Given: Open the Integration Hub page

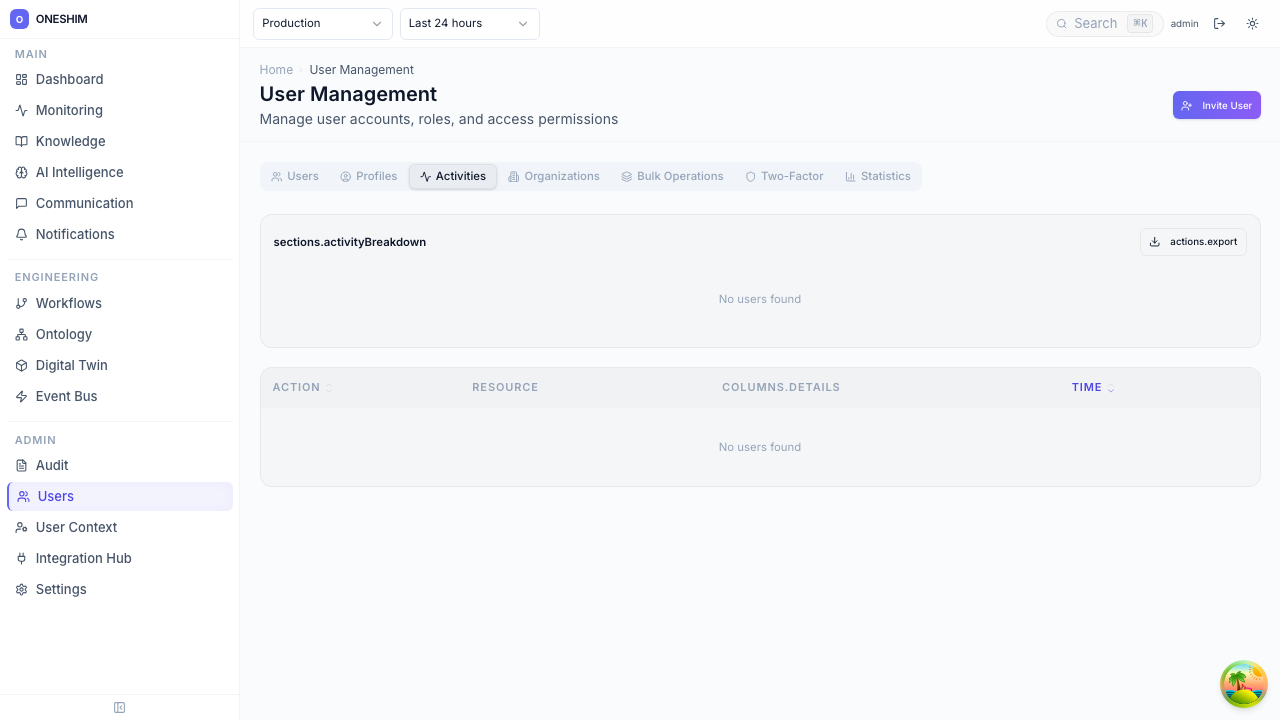Looking at the screenshot, I should pos(83,558).
